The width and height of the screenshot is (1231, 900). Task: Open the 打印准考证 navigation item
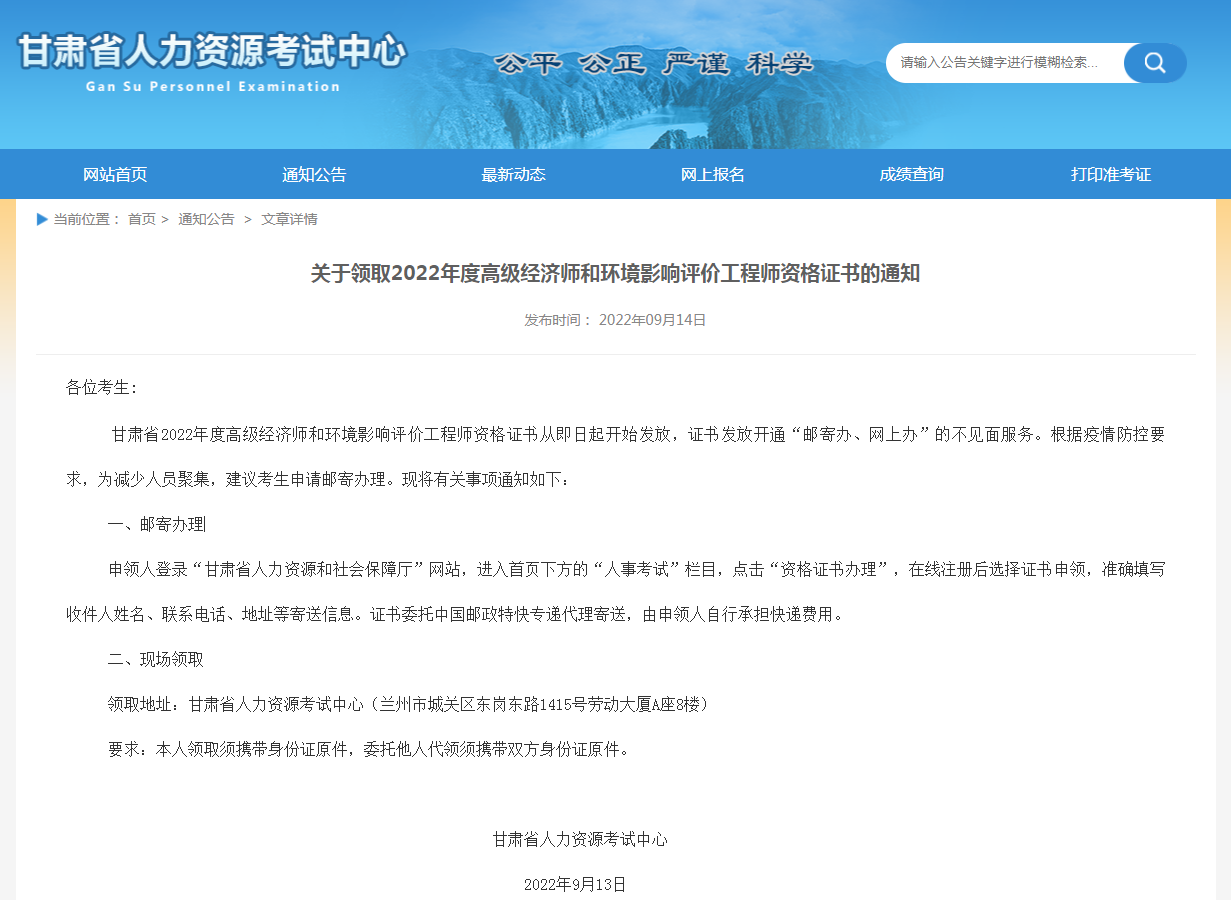tap(1111, 175)
